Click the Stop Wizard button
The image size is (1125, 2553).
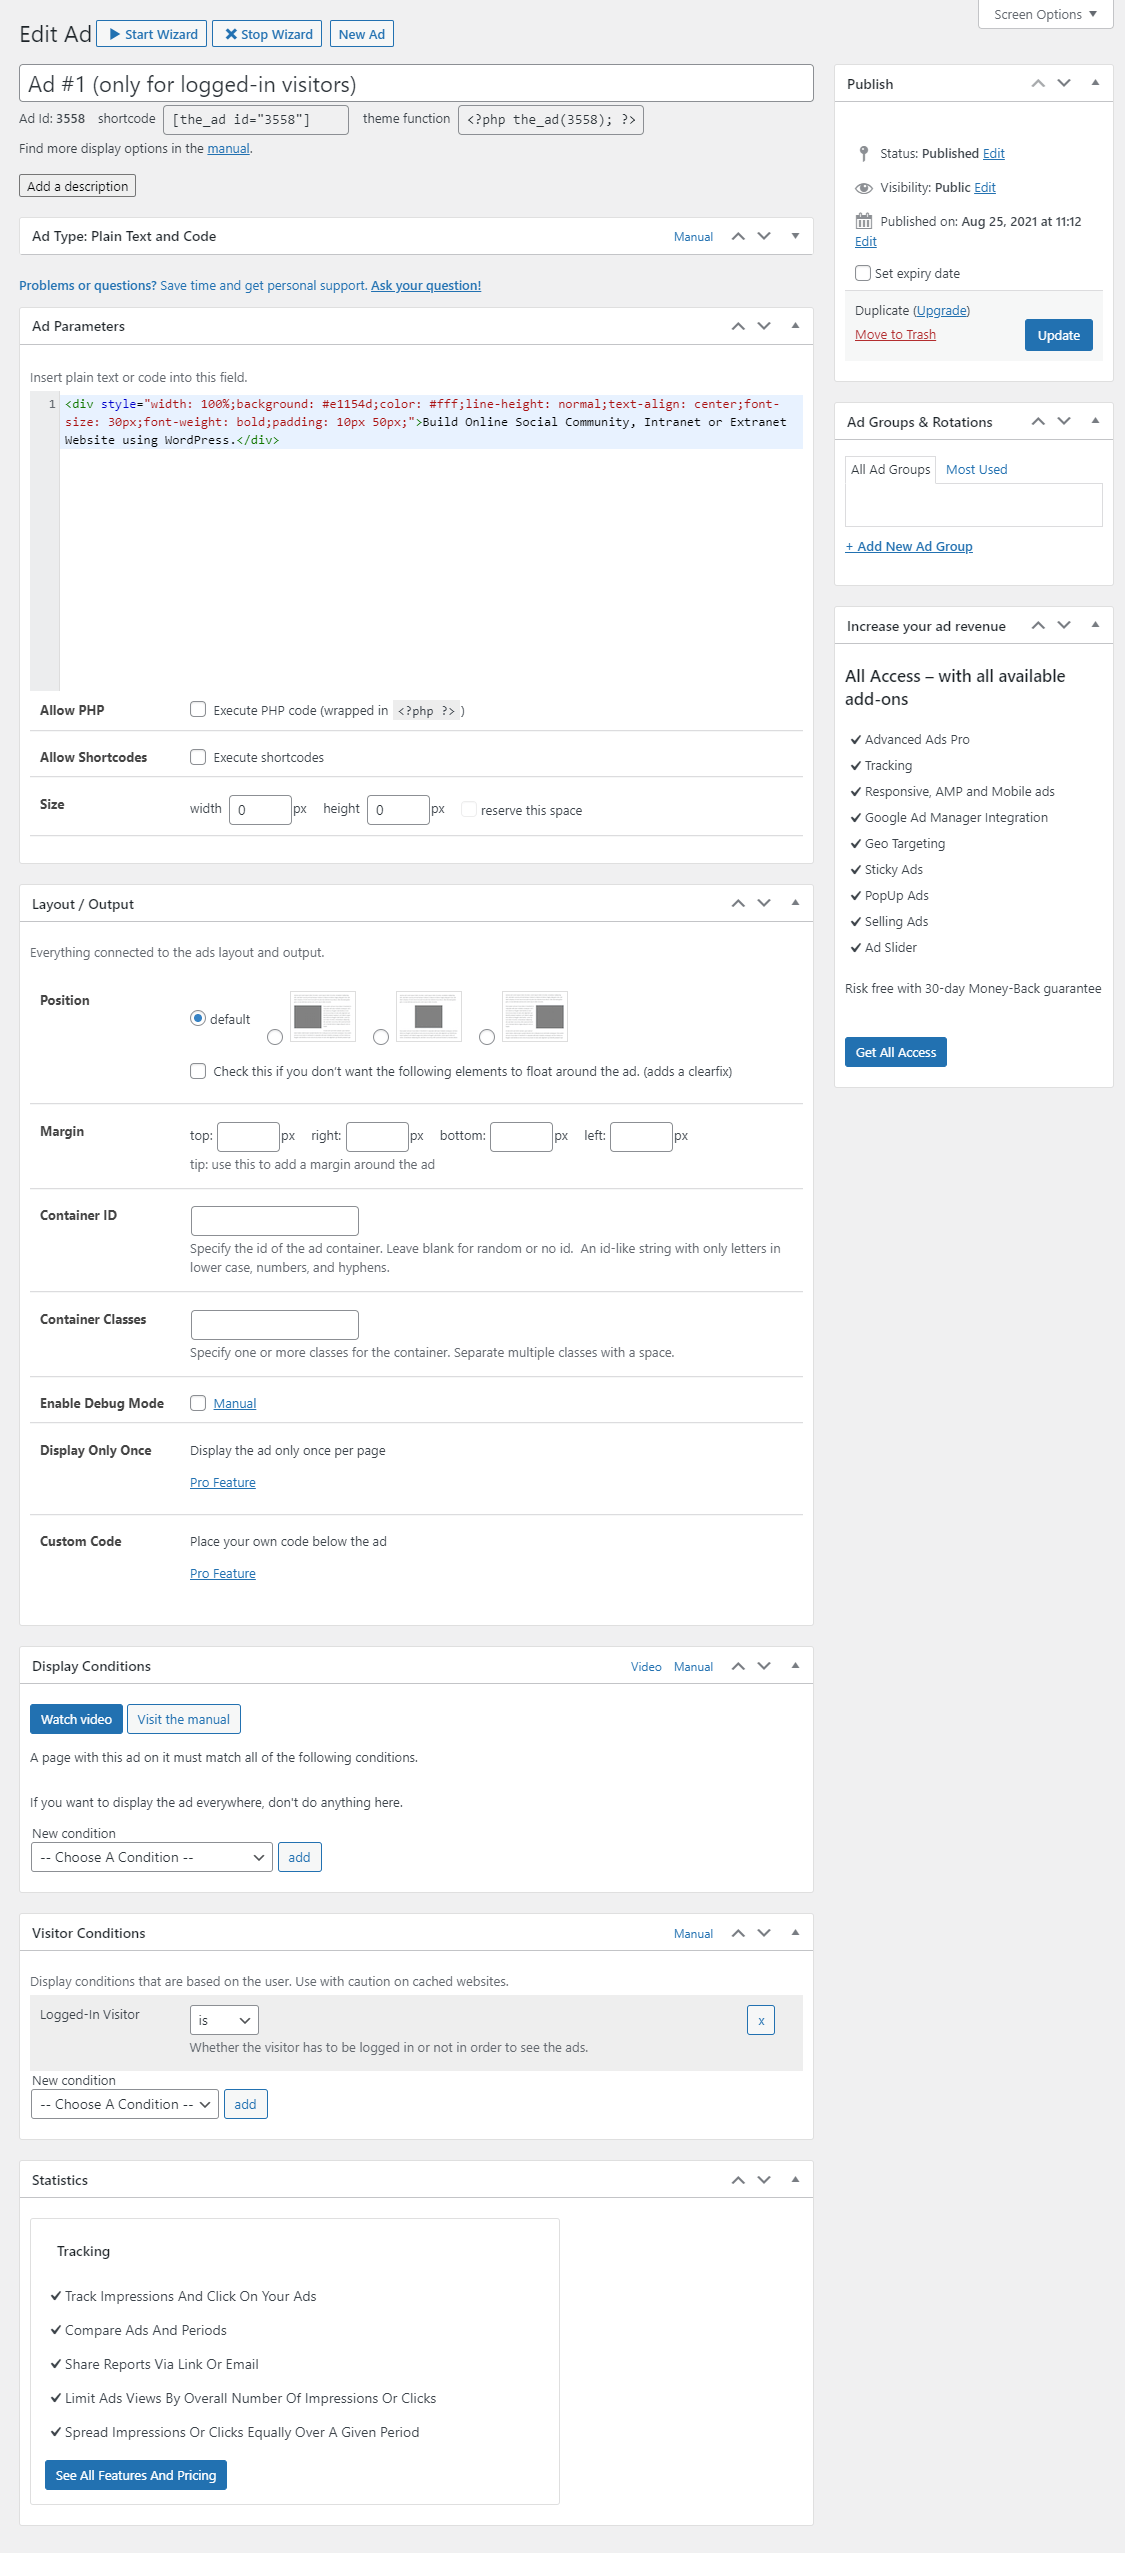coord(267,34)
